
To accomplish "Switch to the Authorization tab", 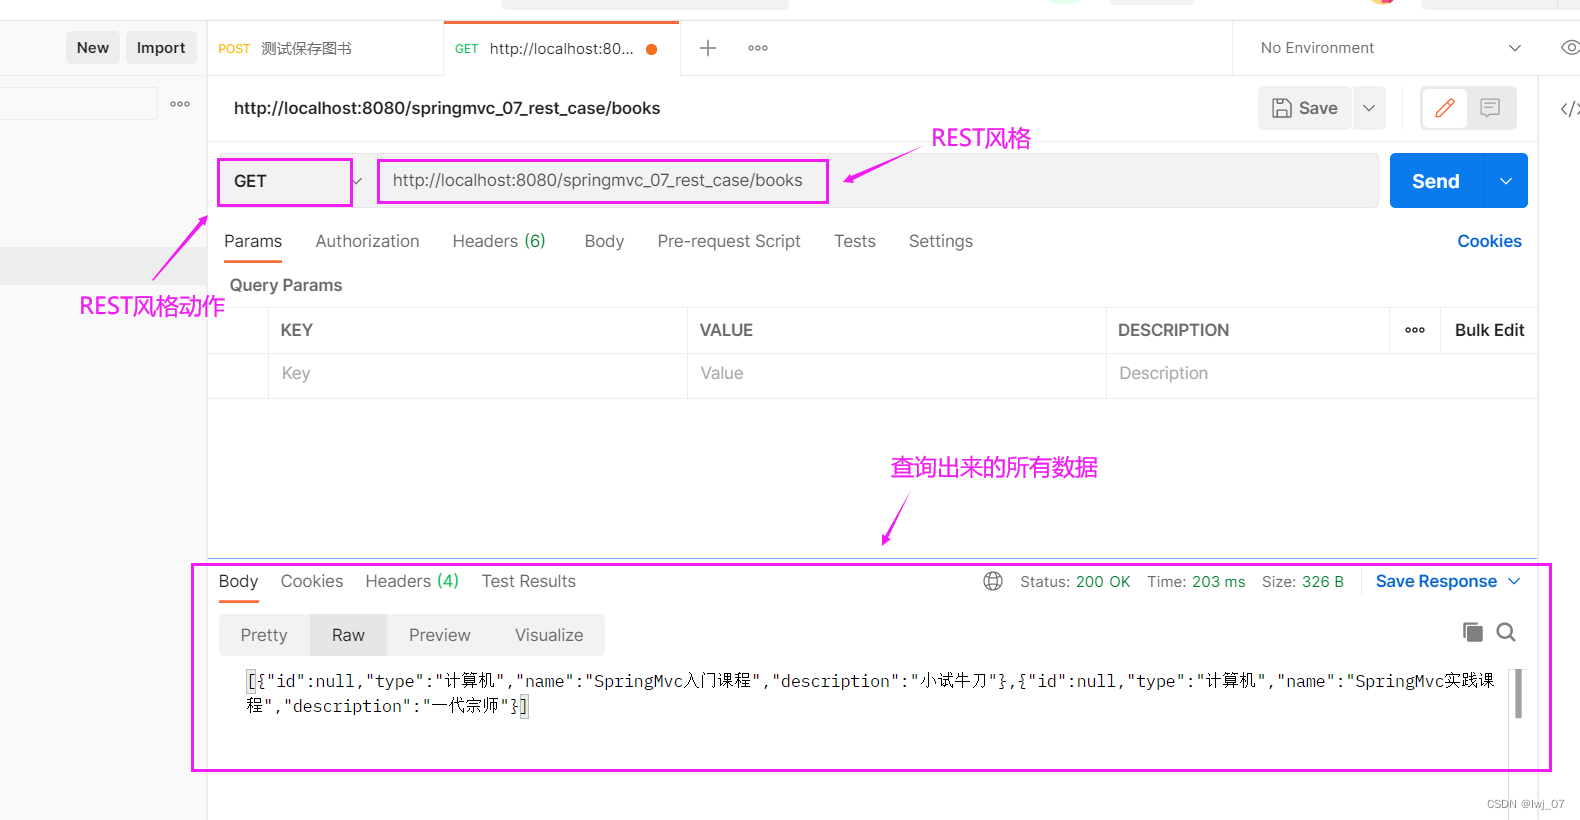I will [367, 241].
